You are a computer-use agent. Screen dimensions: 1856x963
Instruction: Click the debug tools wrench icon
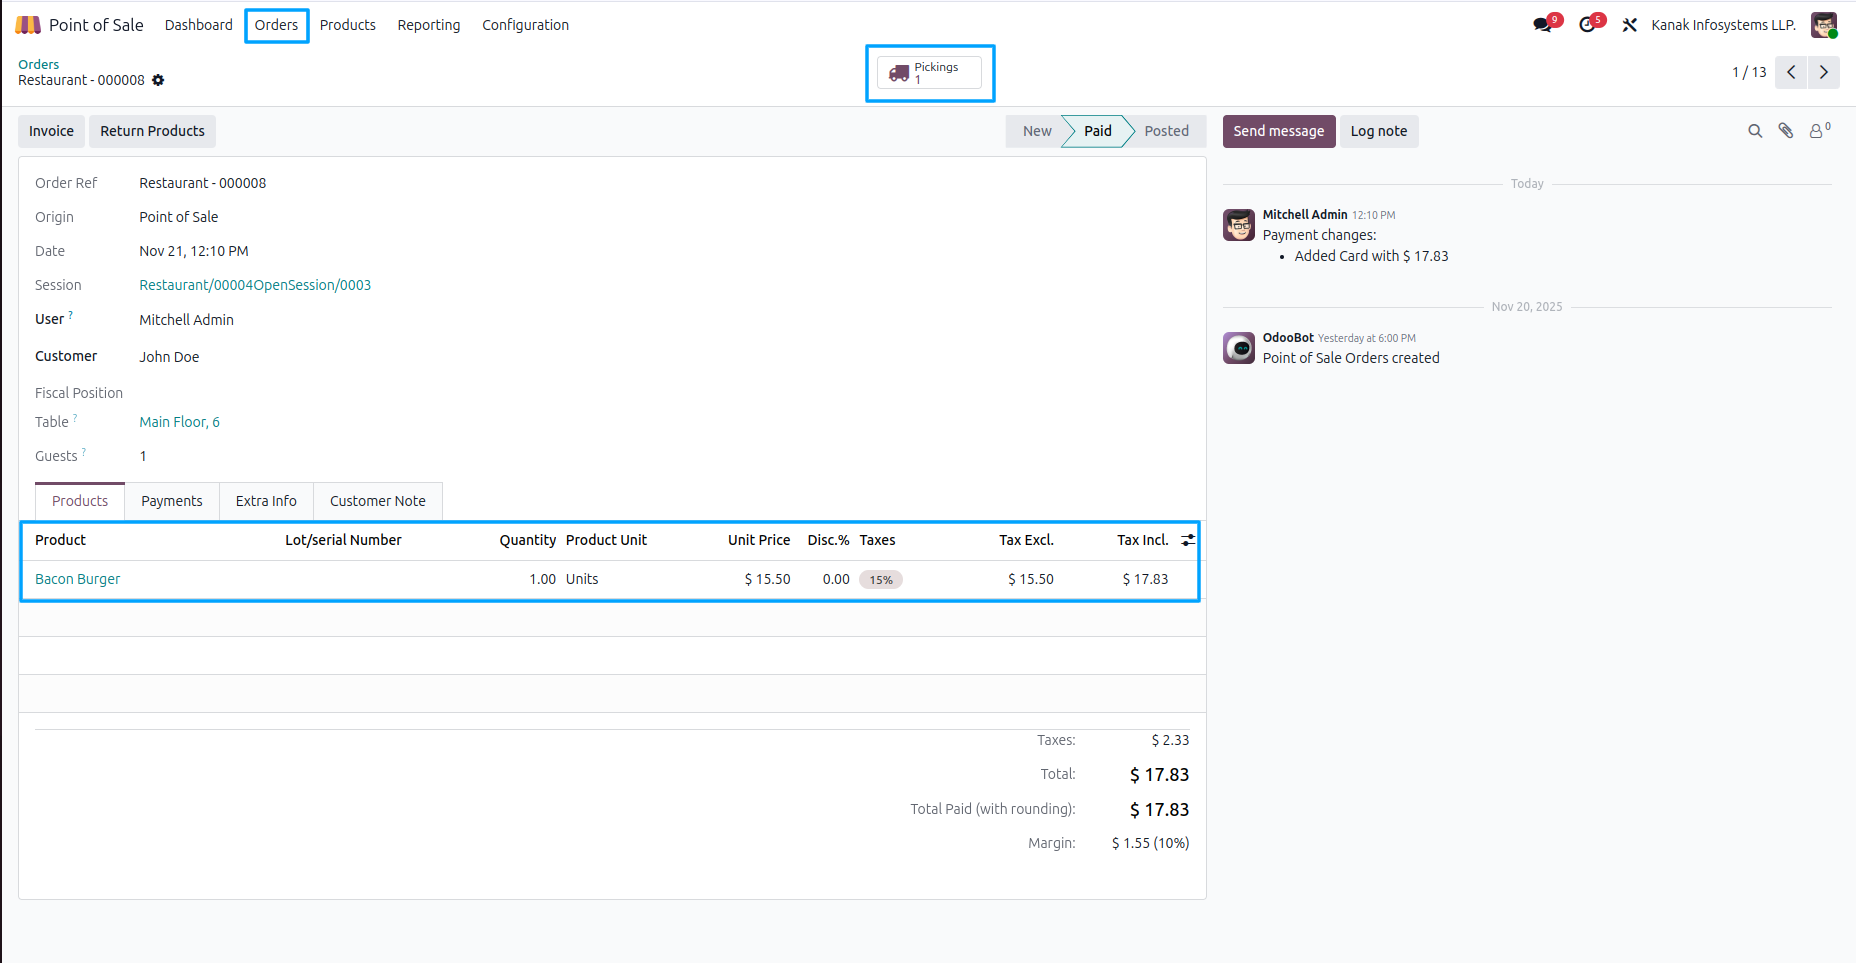point(1630,25)
